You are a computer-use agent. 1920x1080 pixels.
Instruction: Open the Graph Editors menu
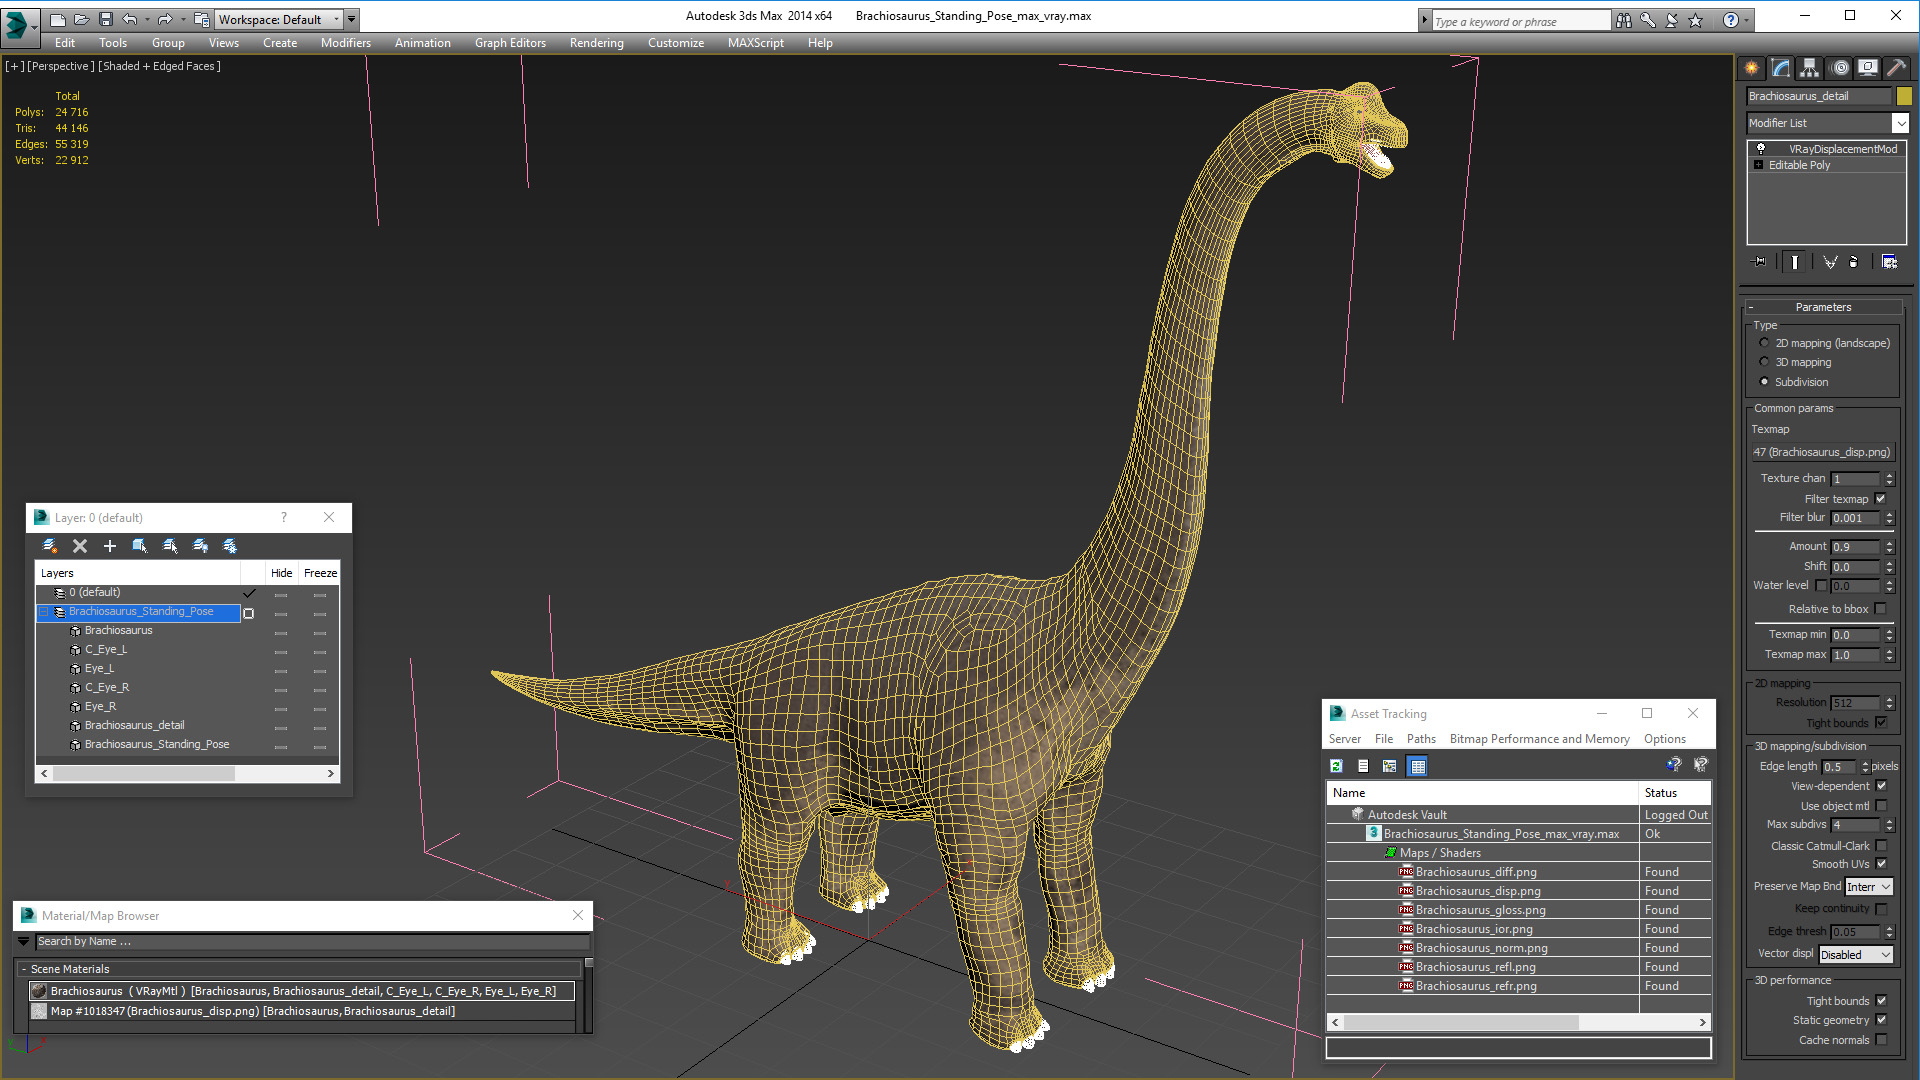[x=510, y=43]
